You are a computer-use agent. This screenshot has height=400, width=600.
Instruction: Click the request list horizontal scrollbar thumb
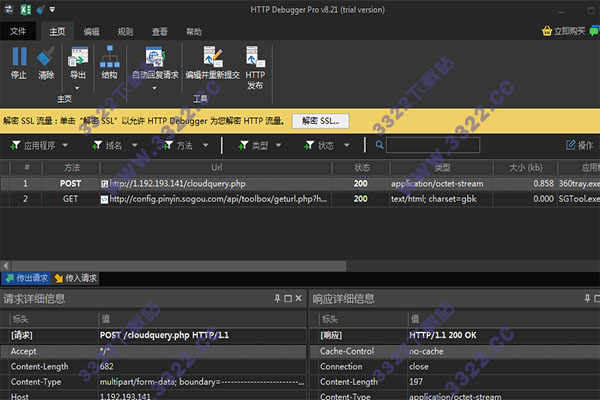[x=179, y=266]
